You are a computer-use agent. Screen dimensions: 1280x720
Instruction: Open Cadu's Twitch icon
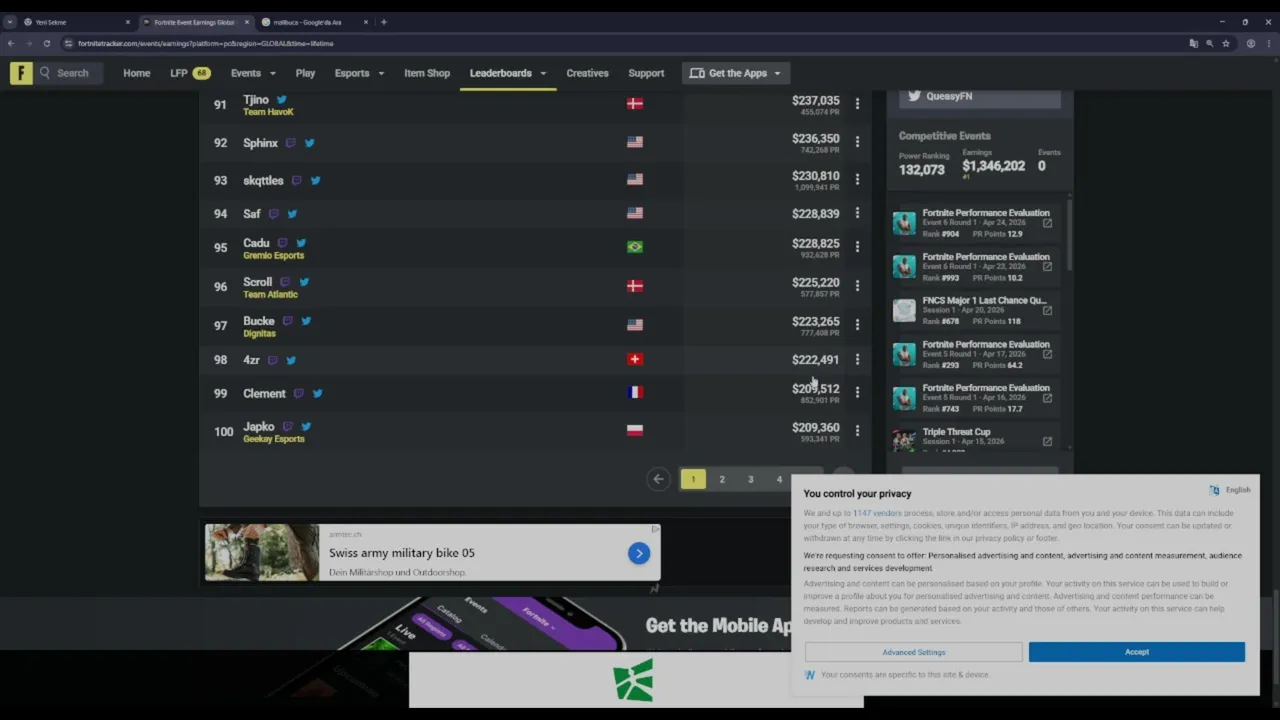(x=282, y=243)
